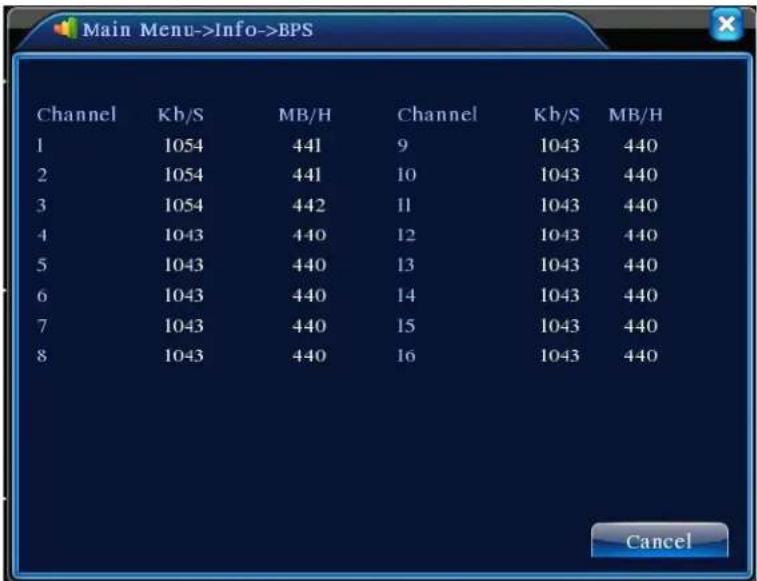This screenshot has width=757, height=581.
Task: Click the 1043 Kb/S value for channel 9
Action: tap(559, 145)
